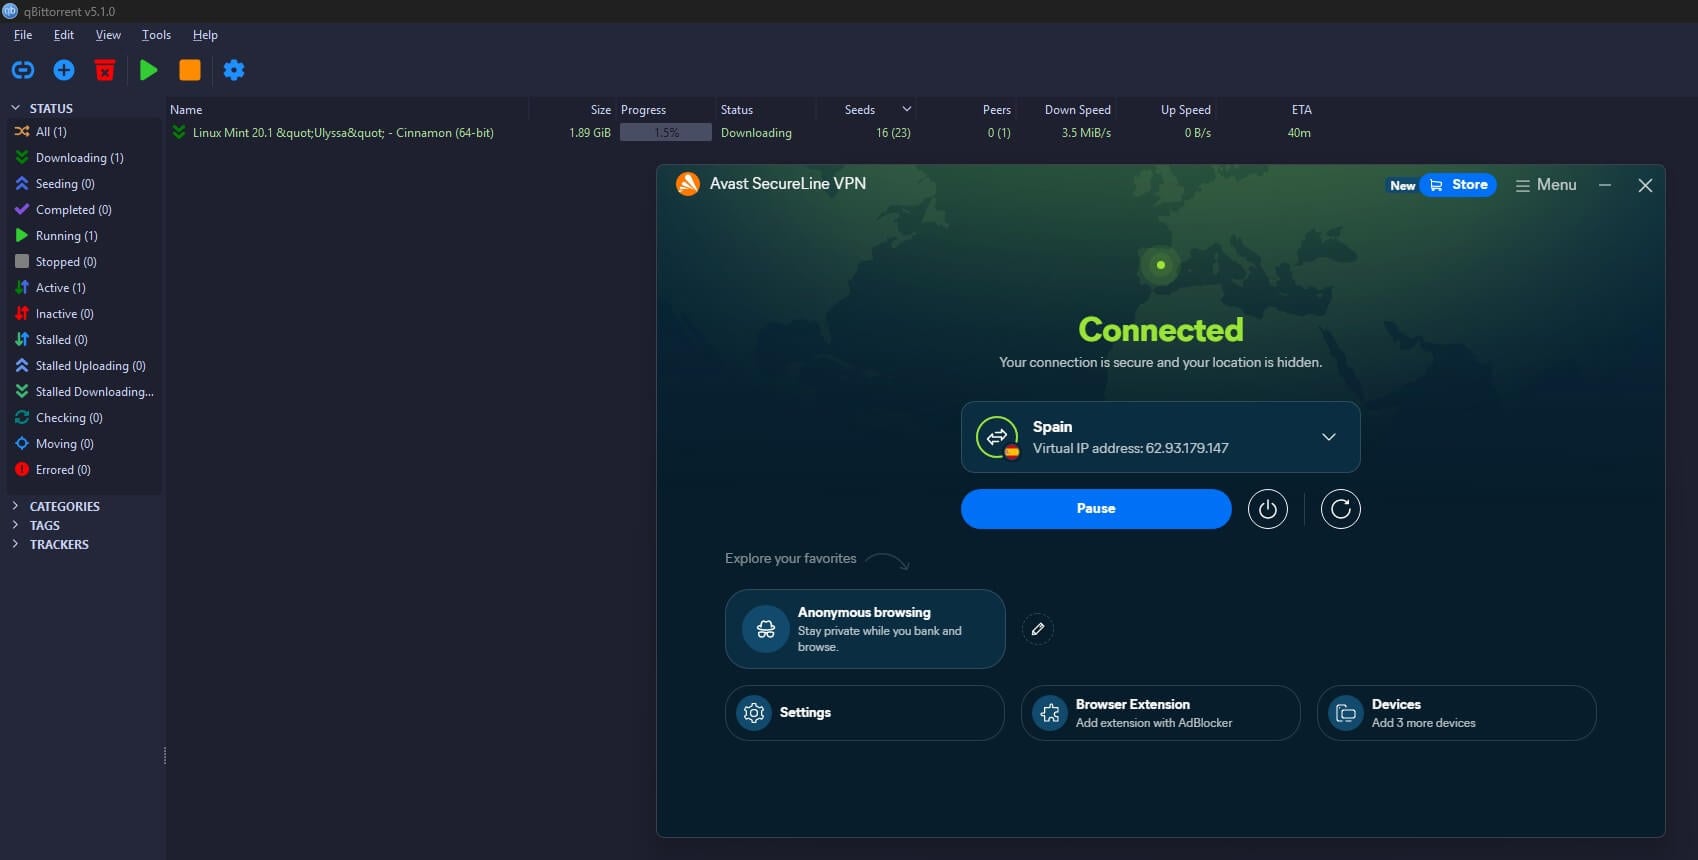The width and height of the screenshot is (1698, 860).
Task: Click the torrent's 1.5% progress bar
Action: click(666, 133)
